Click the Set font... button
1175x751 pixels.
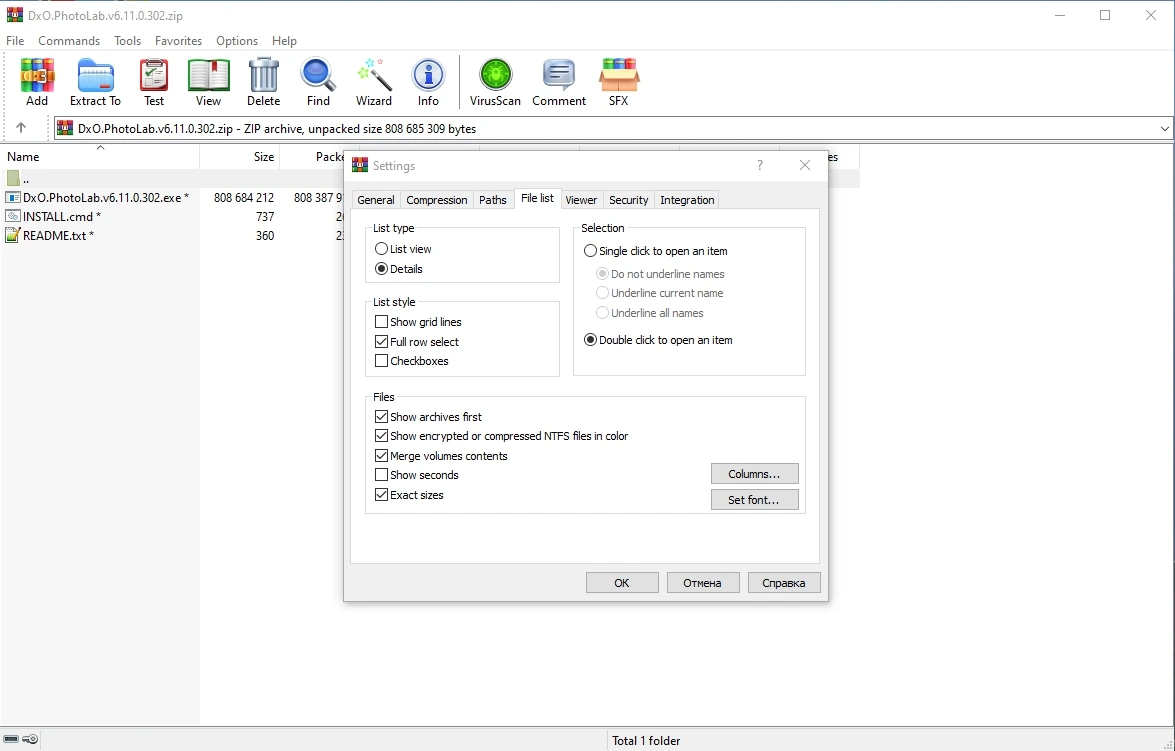point(754,500)
